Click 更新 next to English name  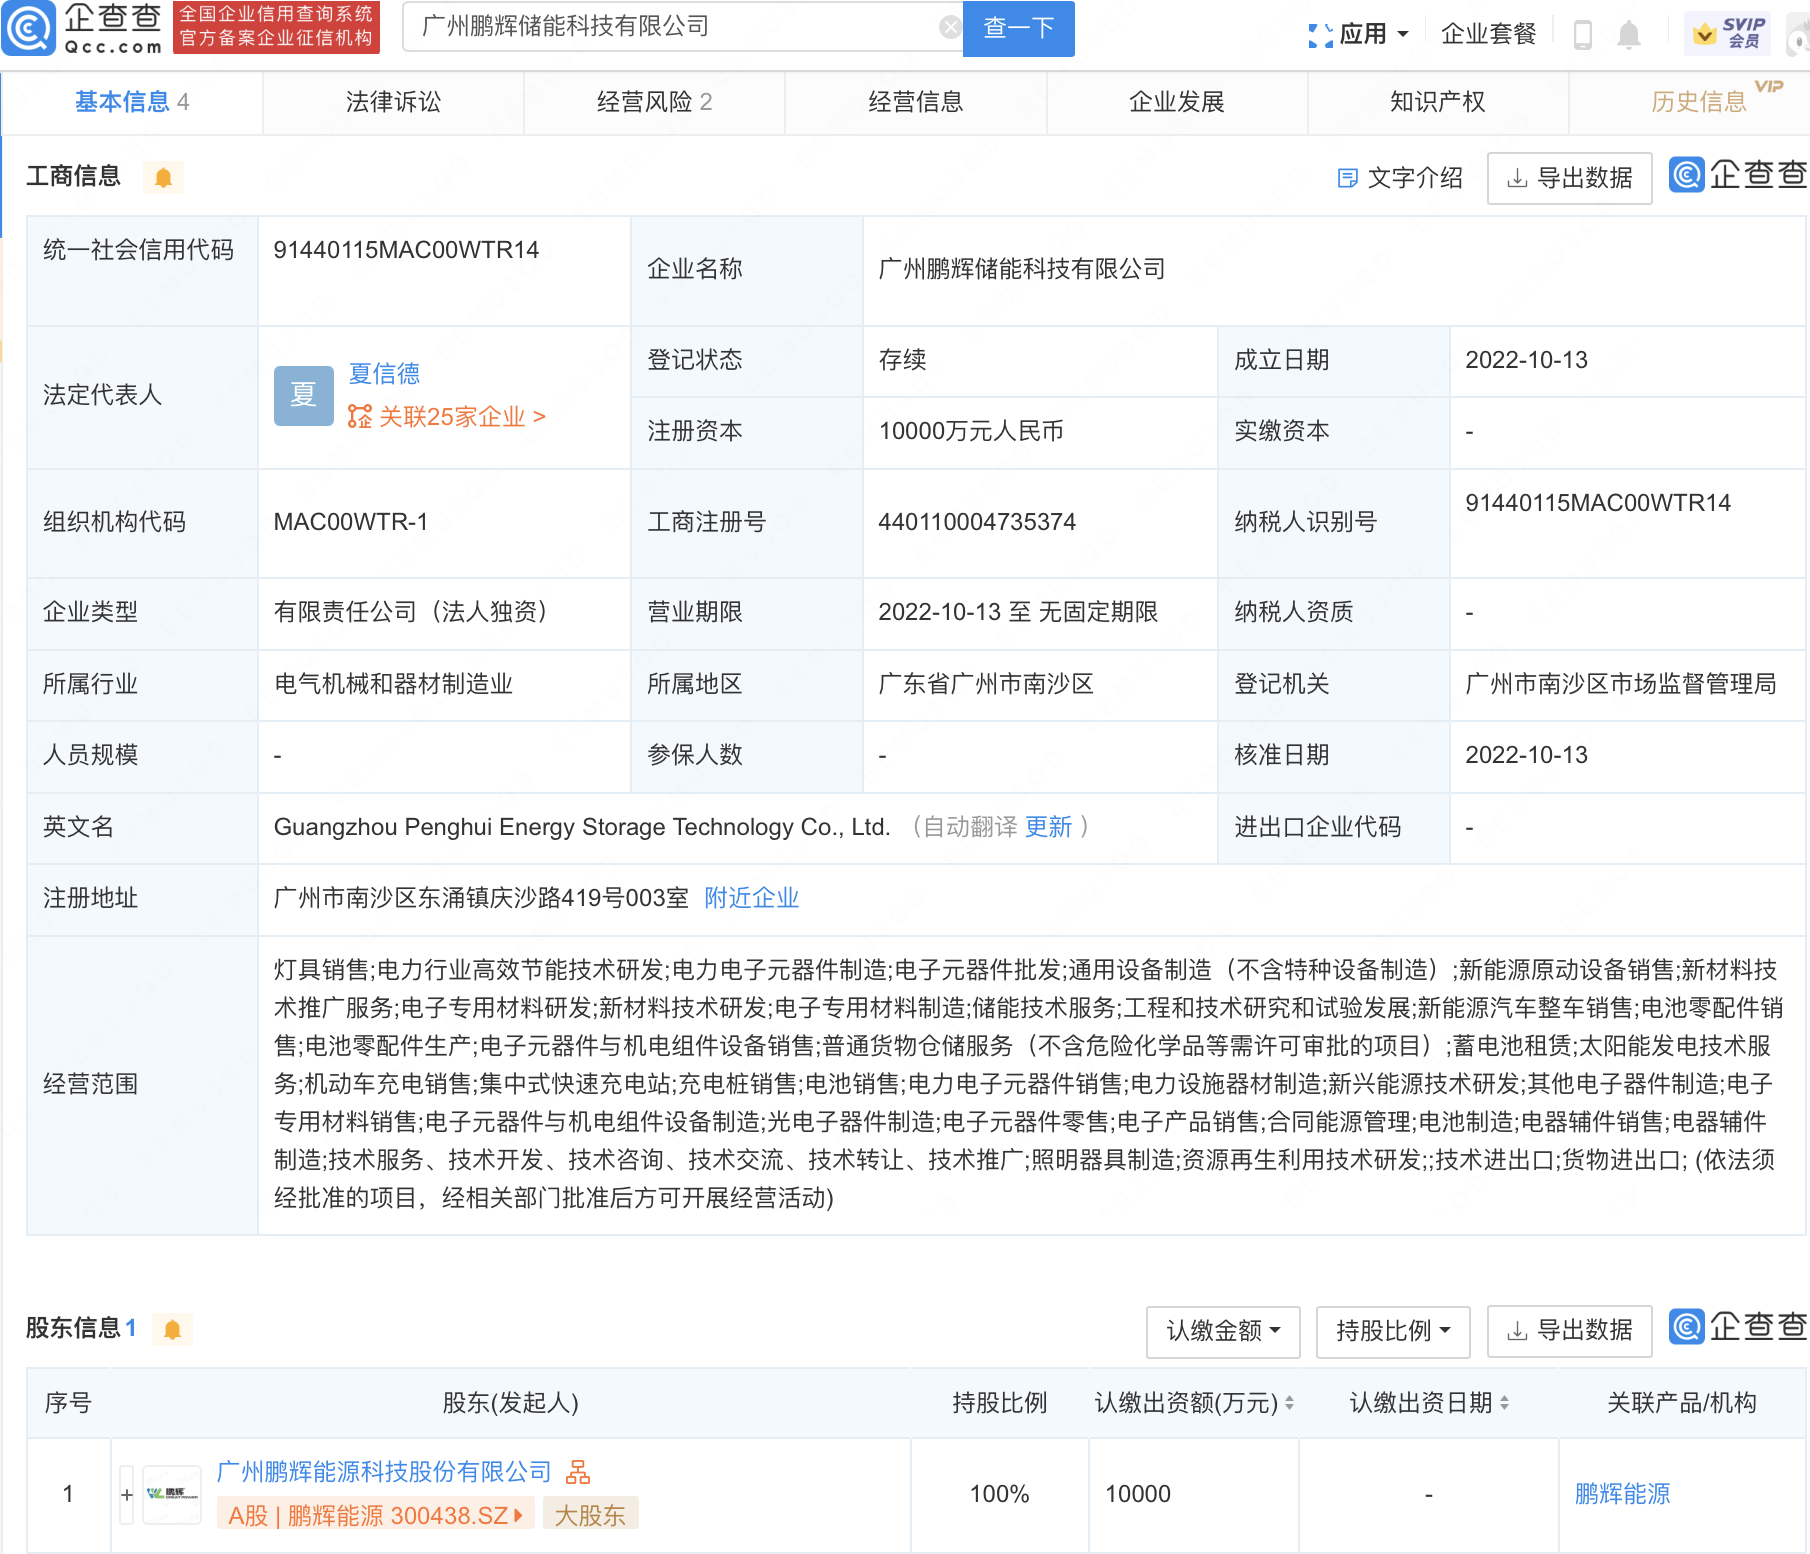coord(1048,827)
